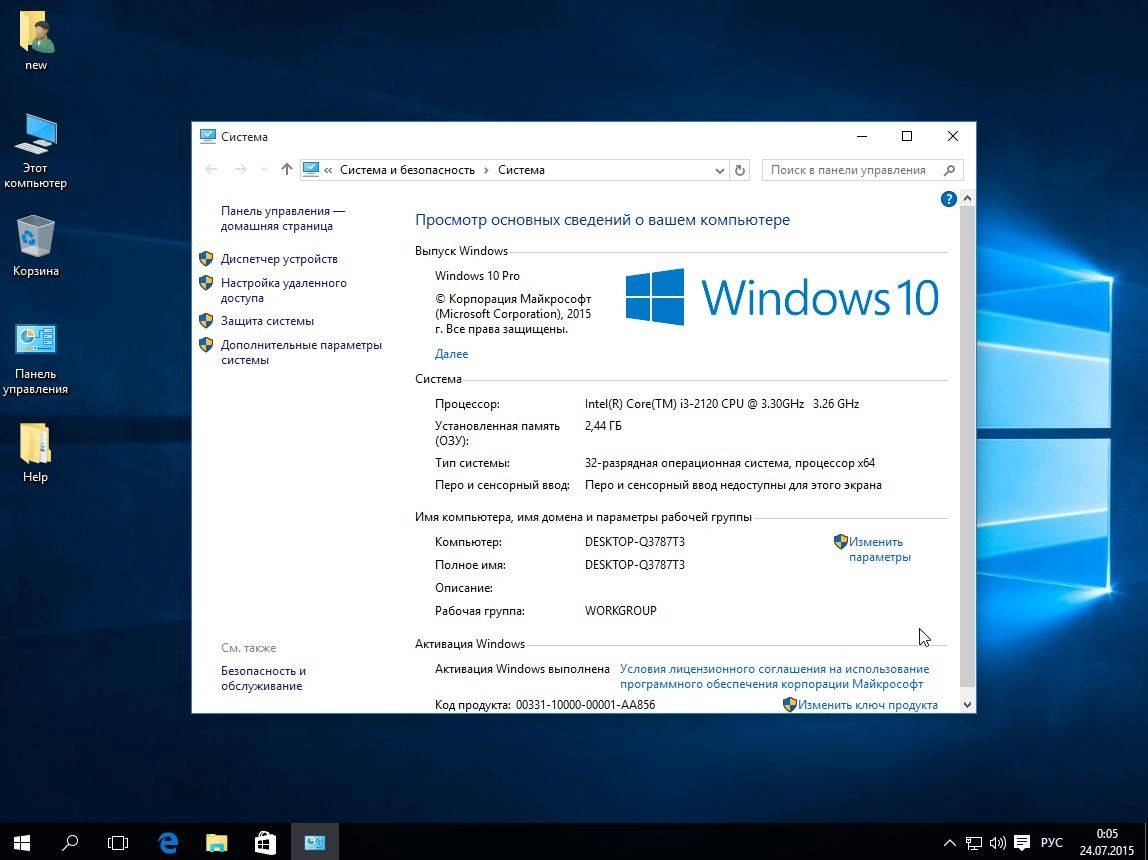
Task: Open 'Диспетчер устройств' link
Action: pos(279,259)
